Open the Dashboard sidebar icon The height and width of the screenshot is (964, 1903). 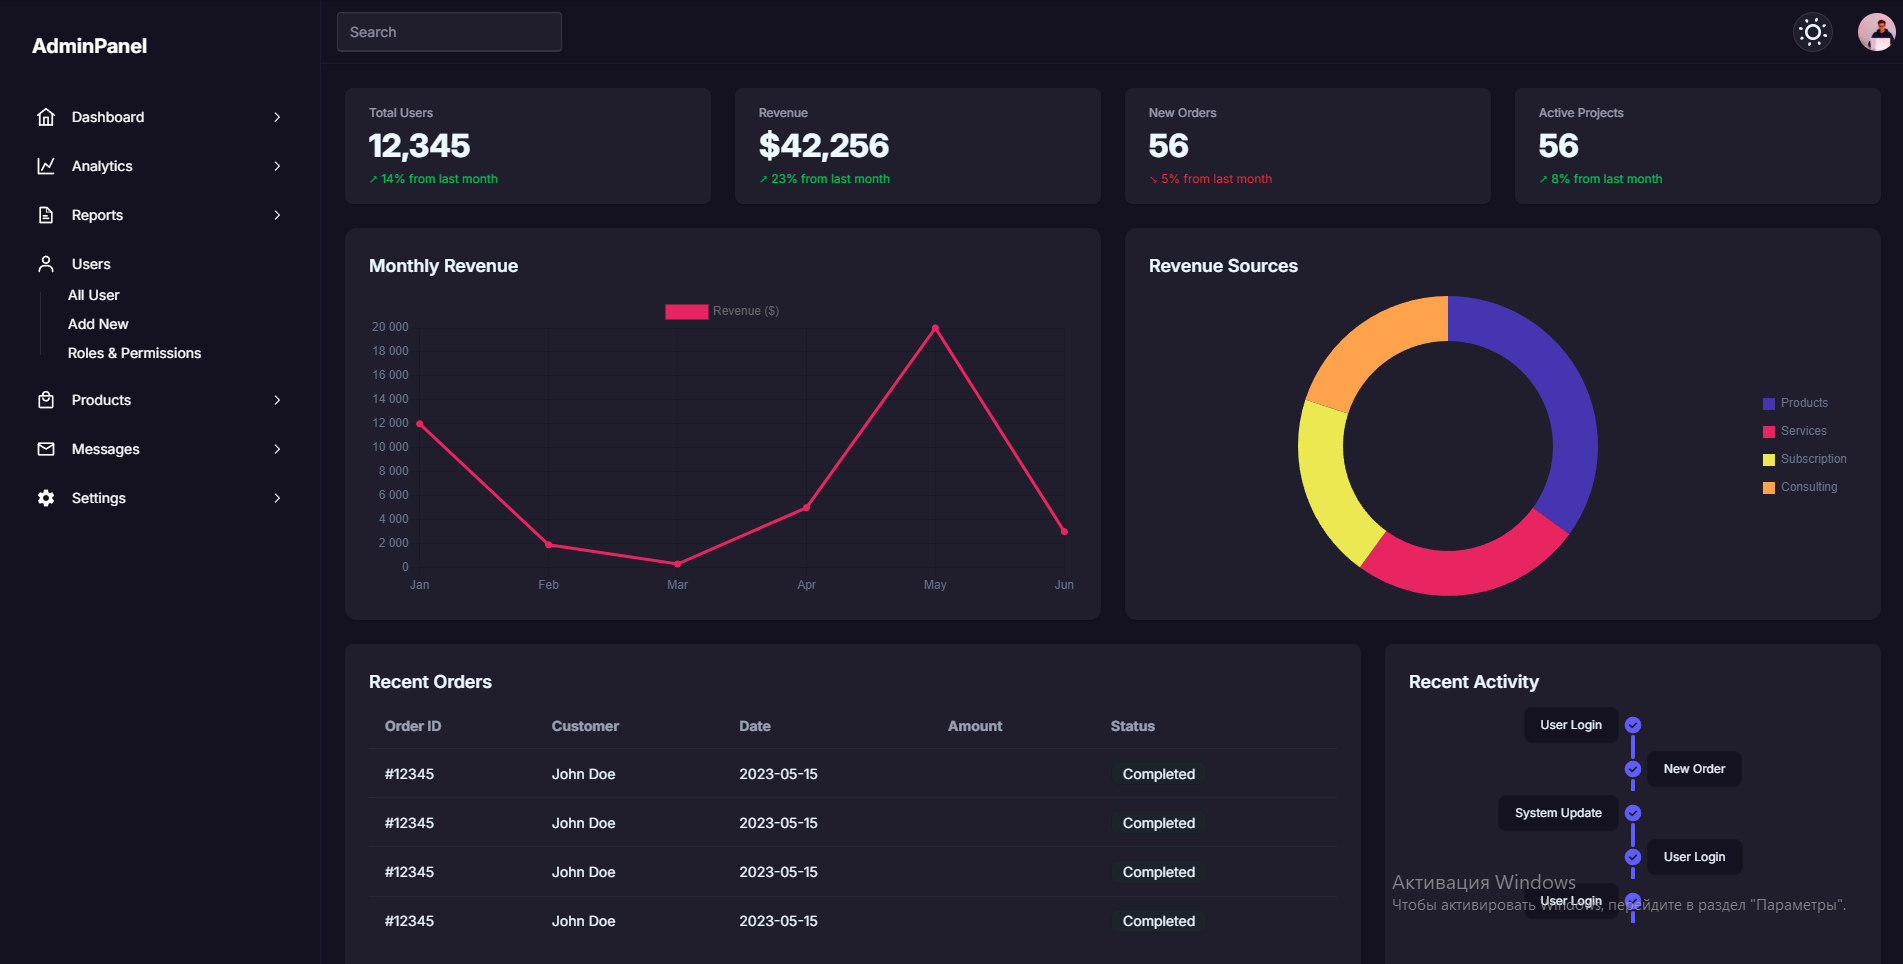[x=46, y=117]
